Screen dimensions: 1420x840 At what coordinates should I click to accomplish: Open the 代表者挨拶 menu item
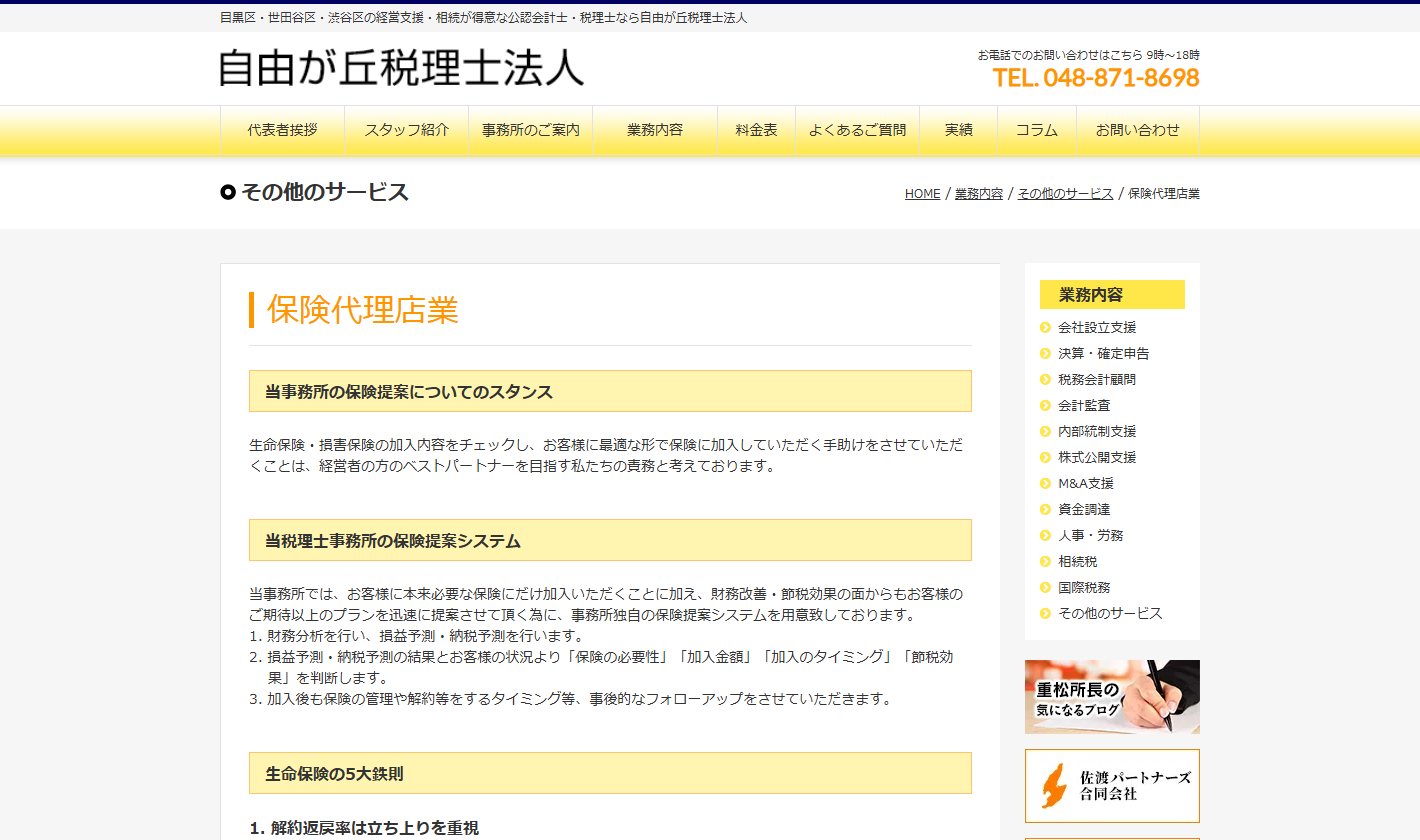282,130
